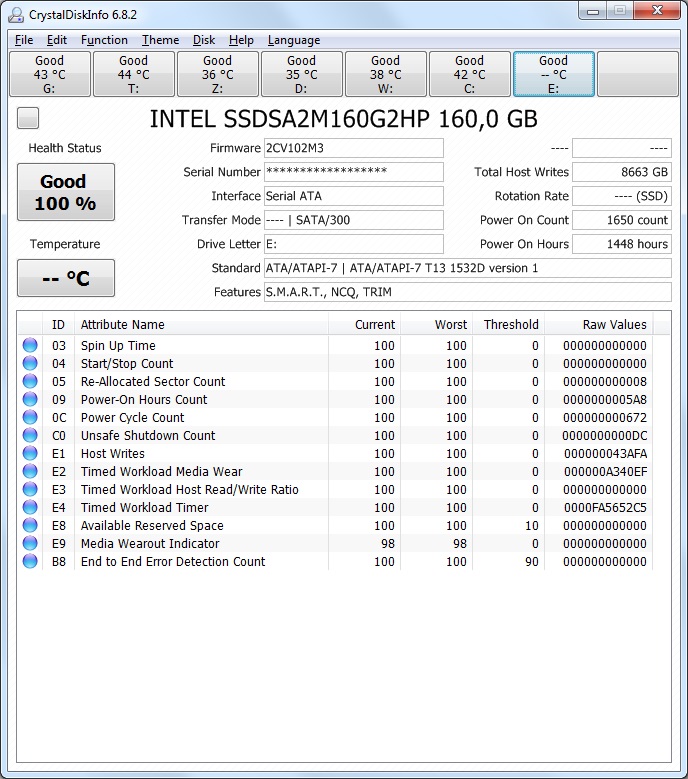Viewport: 688px width, 779px height.
Task: Click Power Cycle Count raw value 000000000672
Action: (x=605, y=417)
